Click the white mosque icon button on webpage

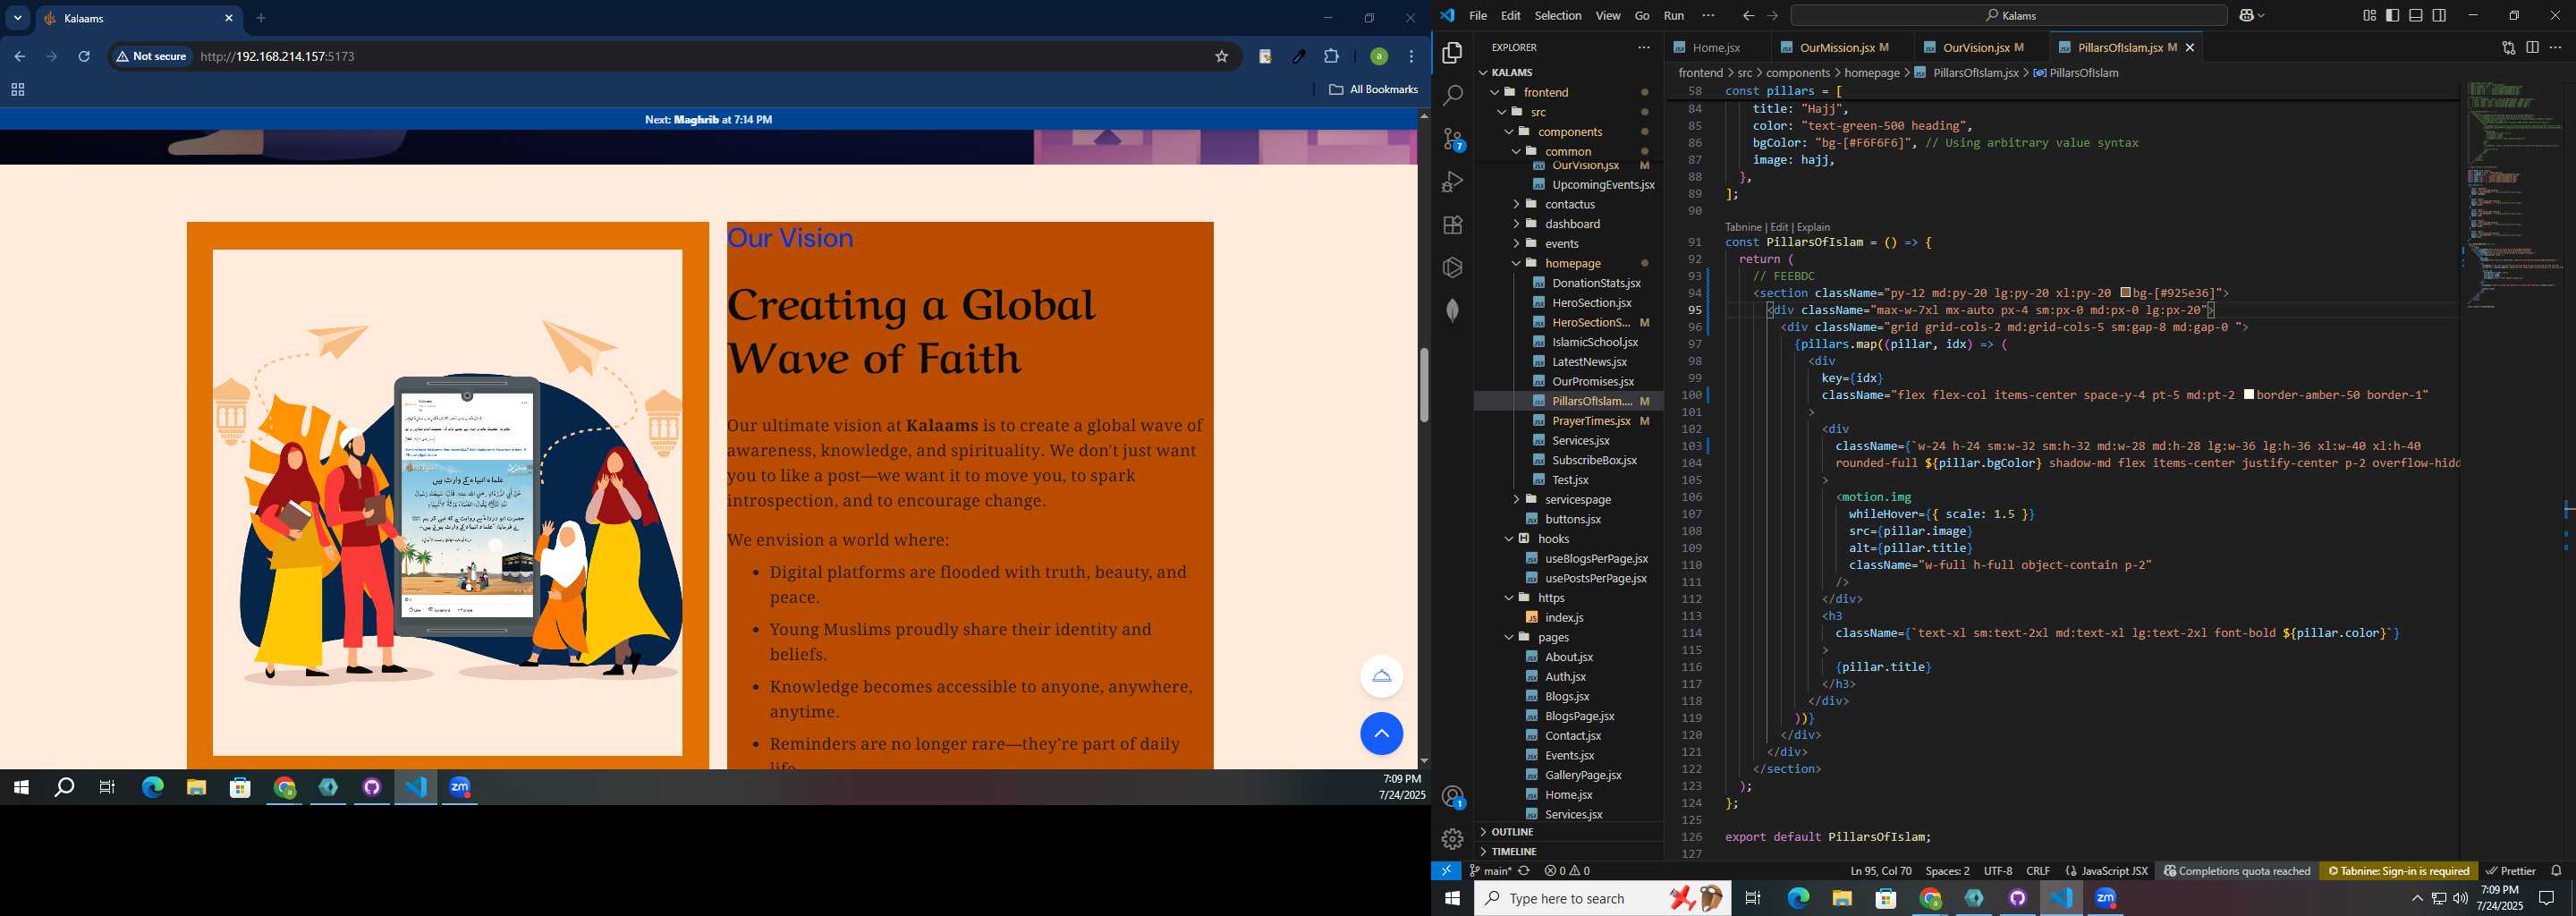click(1381, 676)
